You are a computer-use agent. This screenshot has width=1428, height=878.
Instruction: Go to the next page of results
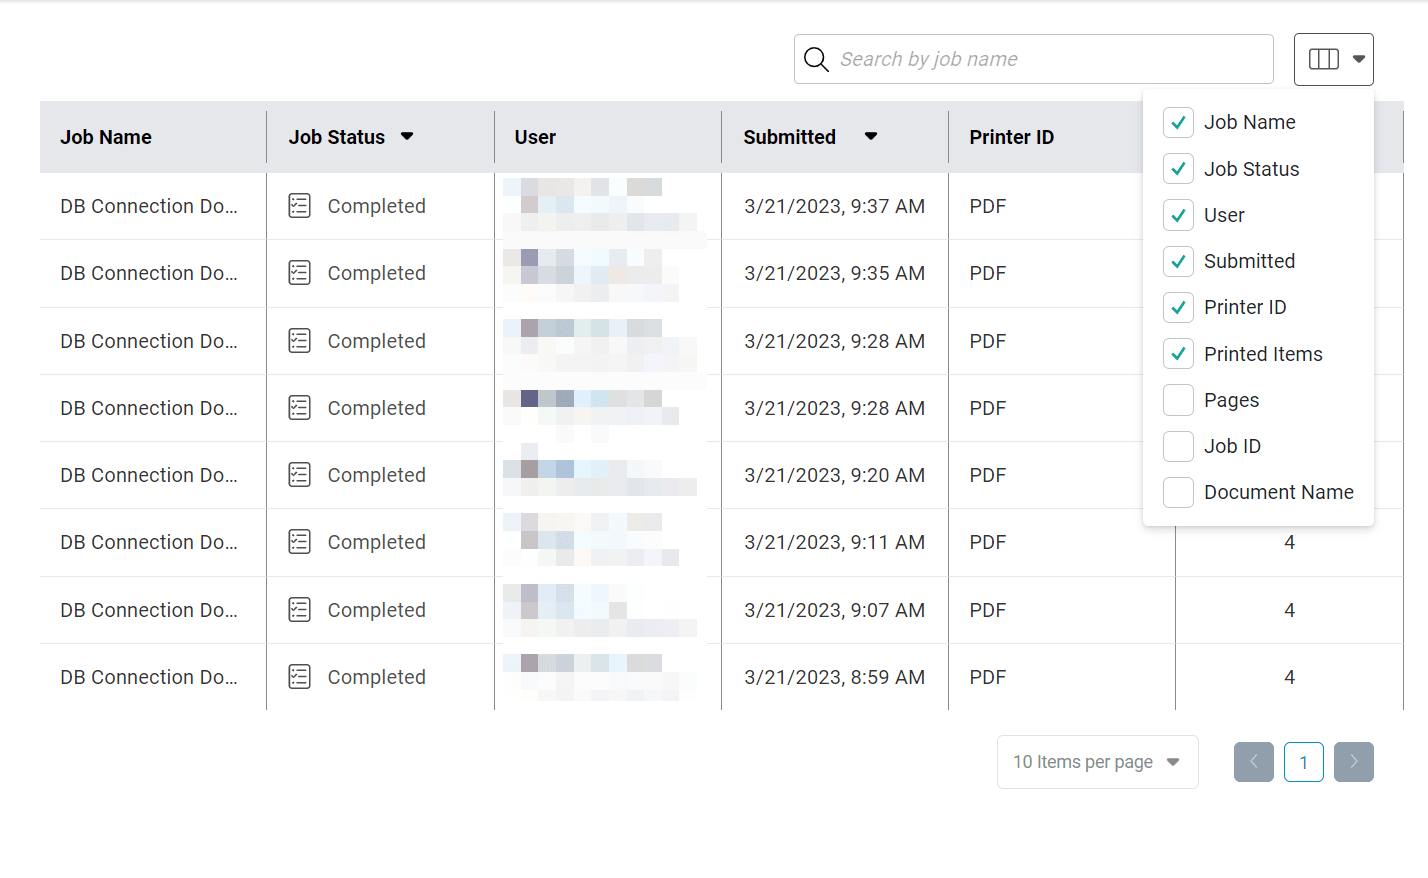(x=1354, y=761)
